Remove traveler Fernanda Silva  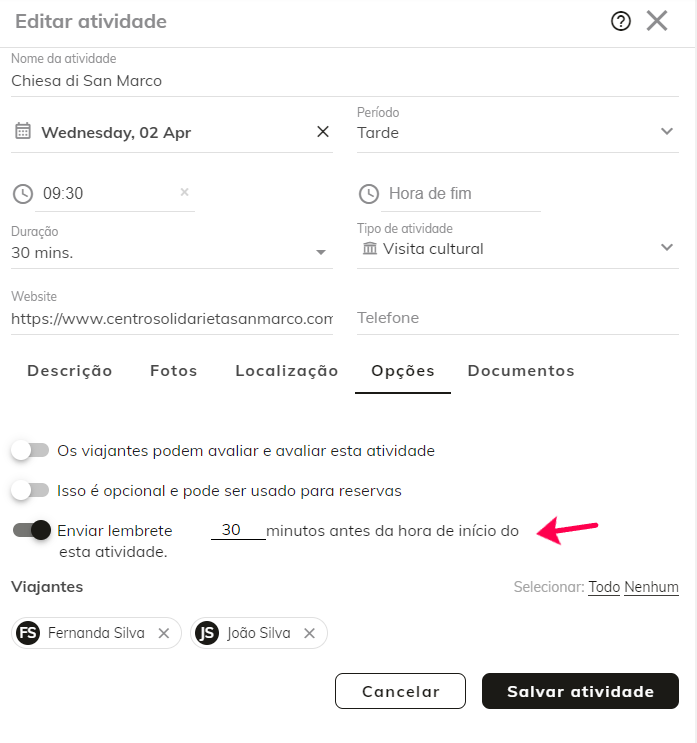[164, 633]
